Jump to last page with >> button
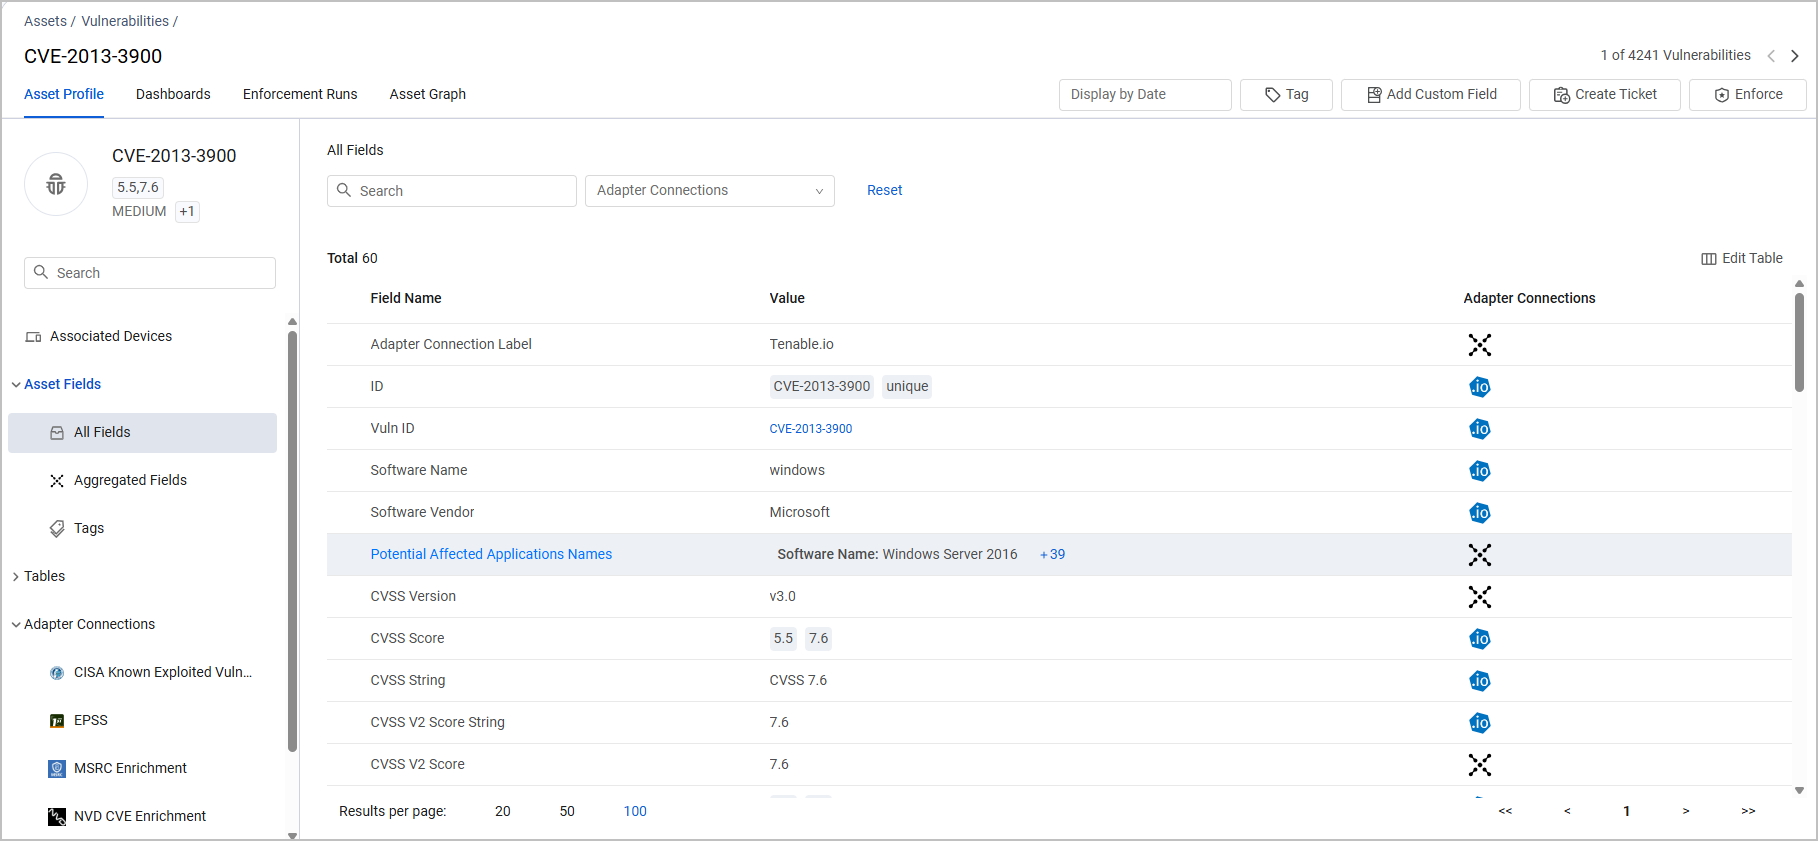Screen dimensions: 1818x841 (x=1748, y=811)
